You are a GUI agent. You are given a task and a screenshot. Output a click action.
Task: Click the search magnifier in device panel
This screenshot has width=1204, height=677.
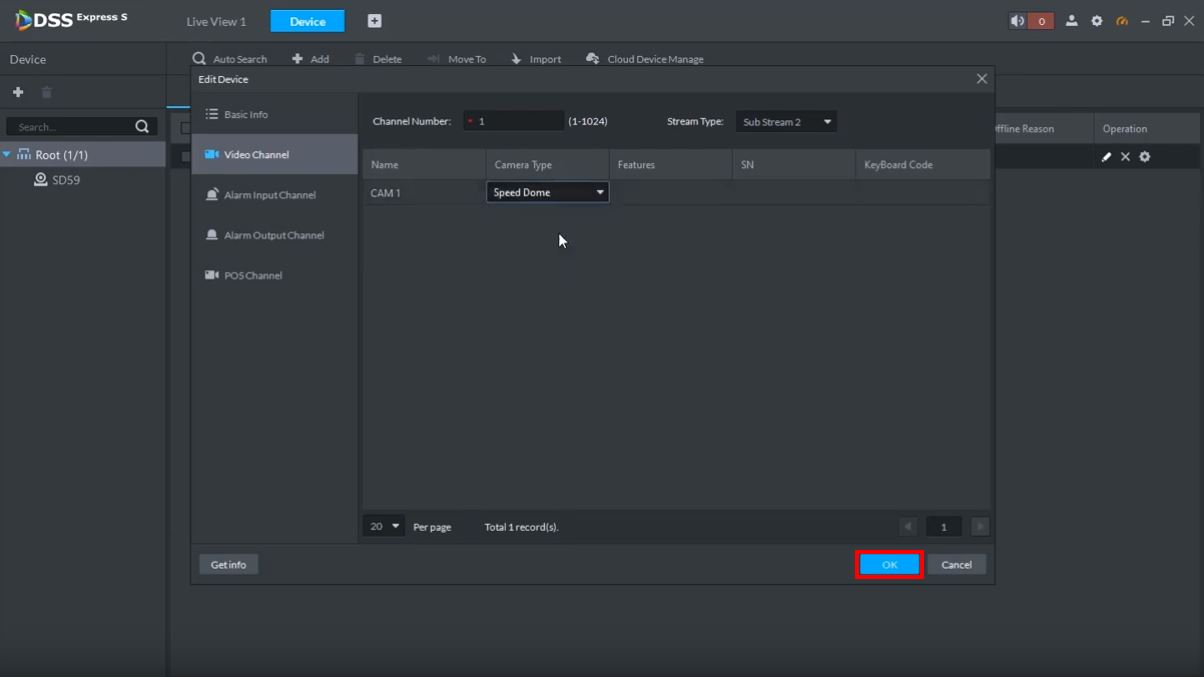[142, 127]
